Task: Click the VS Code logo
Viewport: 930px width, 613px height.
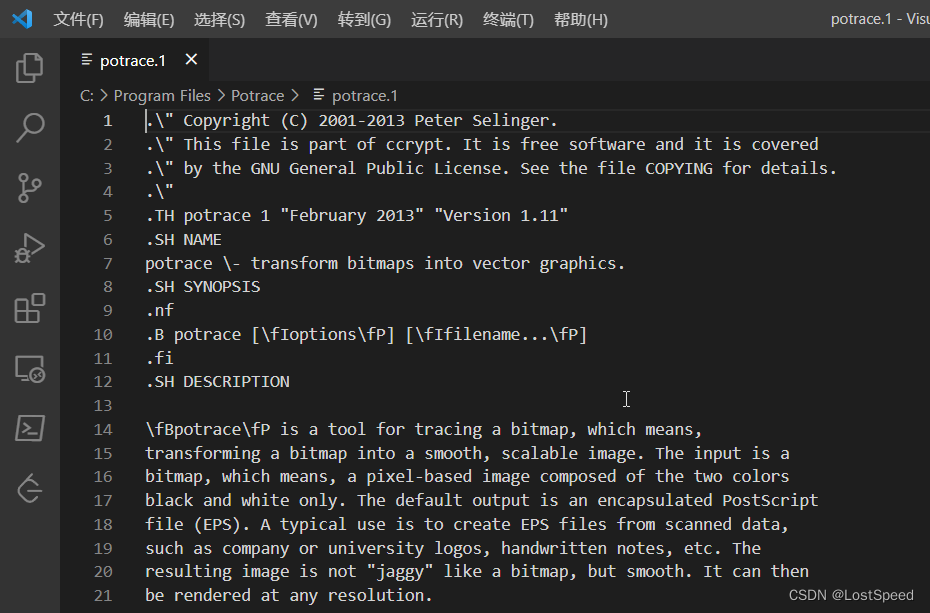Action: (x=22, y=19)
